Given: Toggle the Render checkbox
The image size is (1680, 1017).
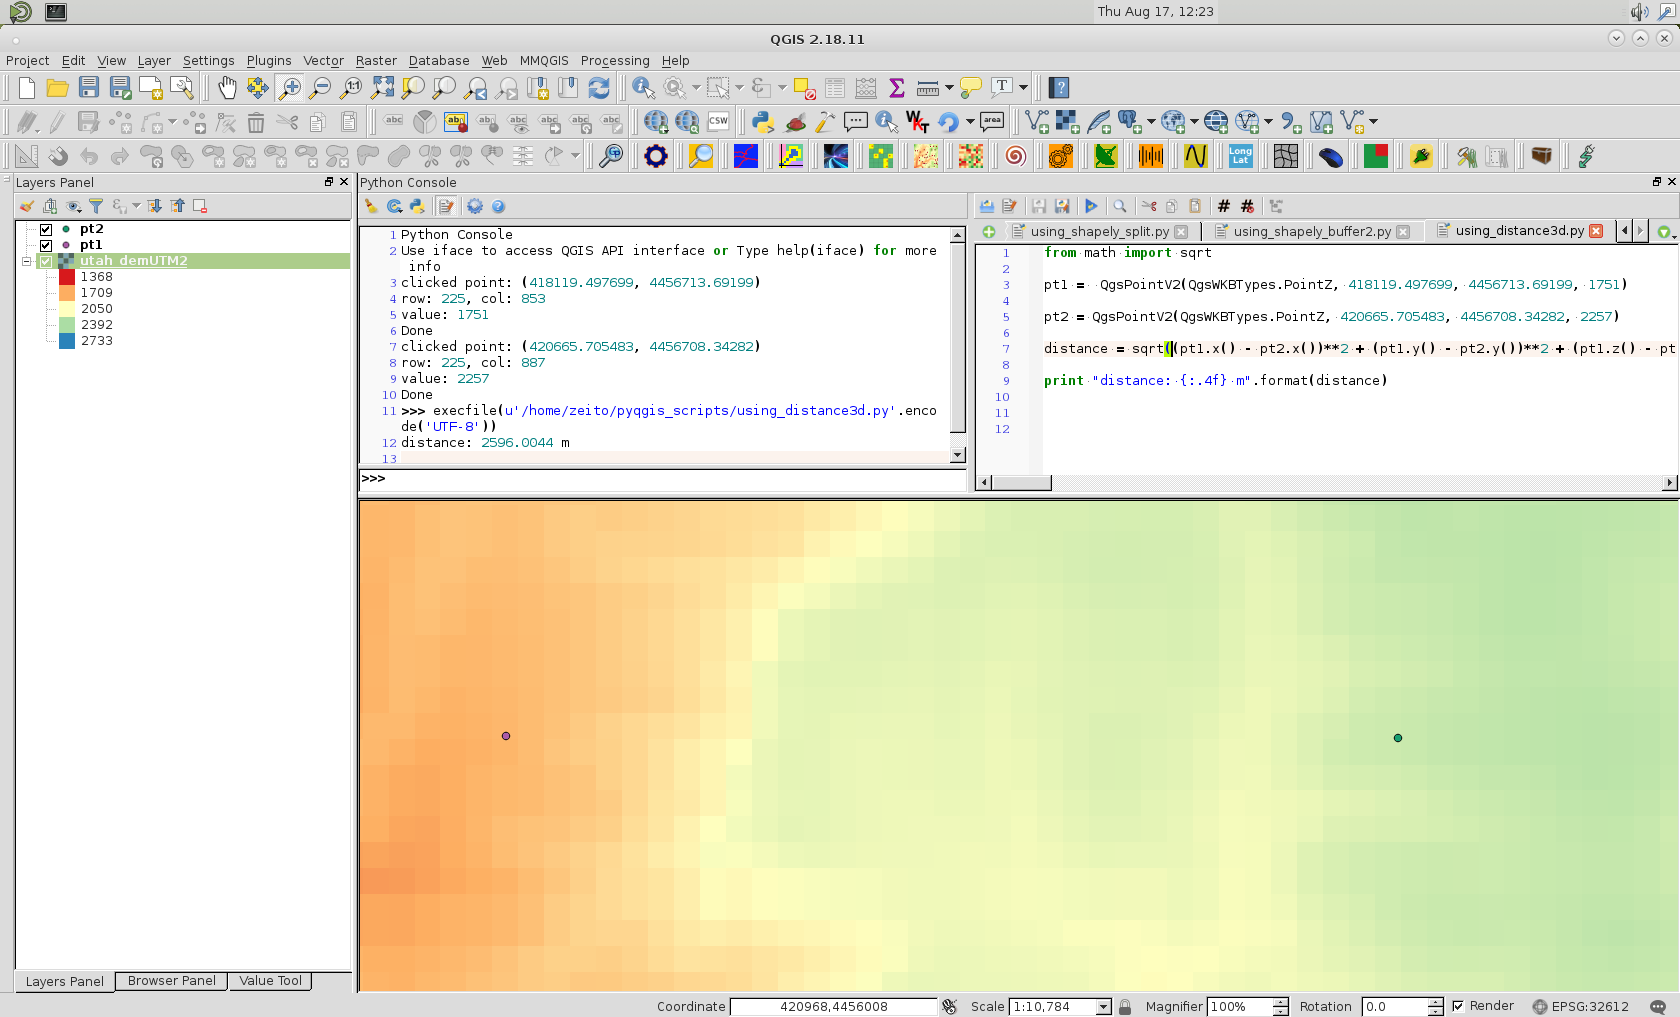Looking at the screenshot, I should pos(1458,1006).
